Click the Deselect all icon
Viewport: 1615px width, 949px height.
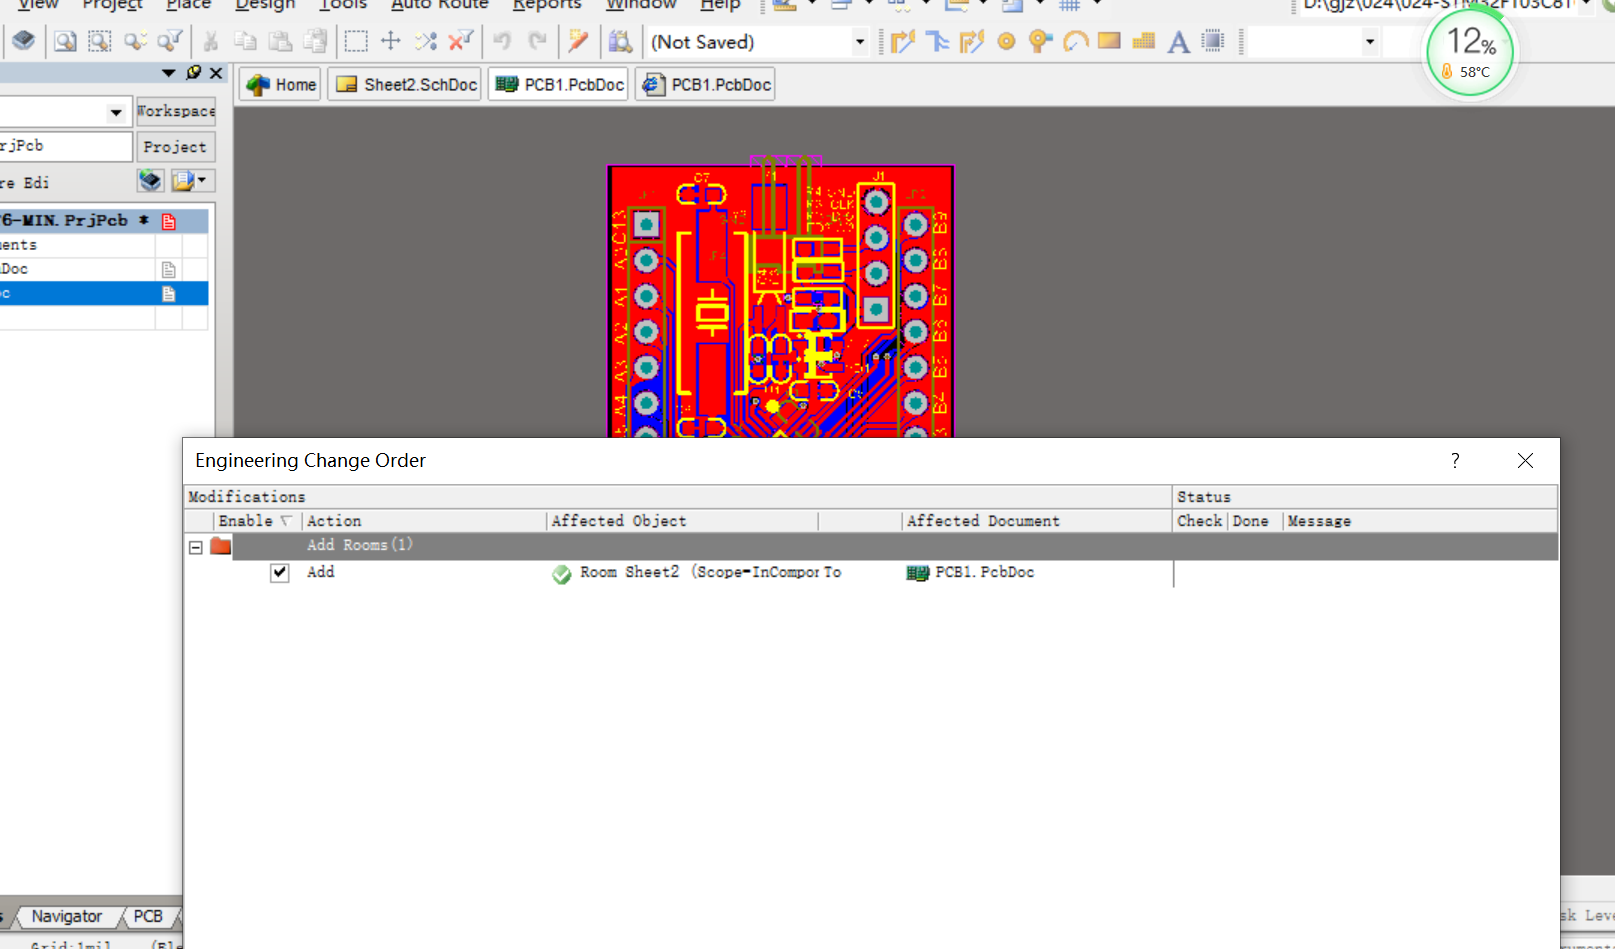click(x=426, y=41)
